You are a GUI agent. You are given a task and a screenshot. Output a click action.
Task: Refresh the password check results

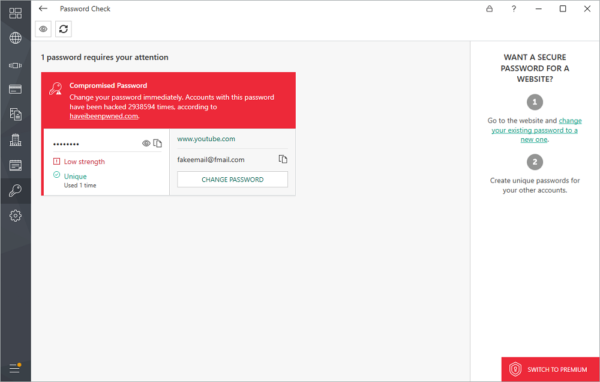tap(64, 29)
